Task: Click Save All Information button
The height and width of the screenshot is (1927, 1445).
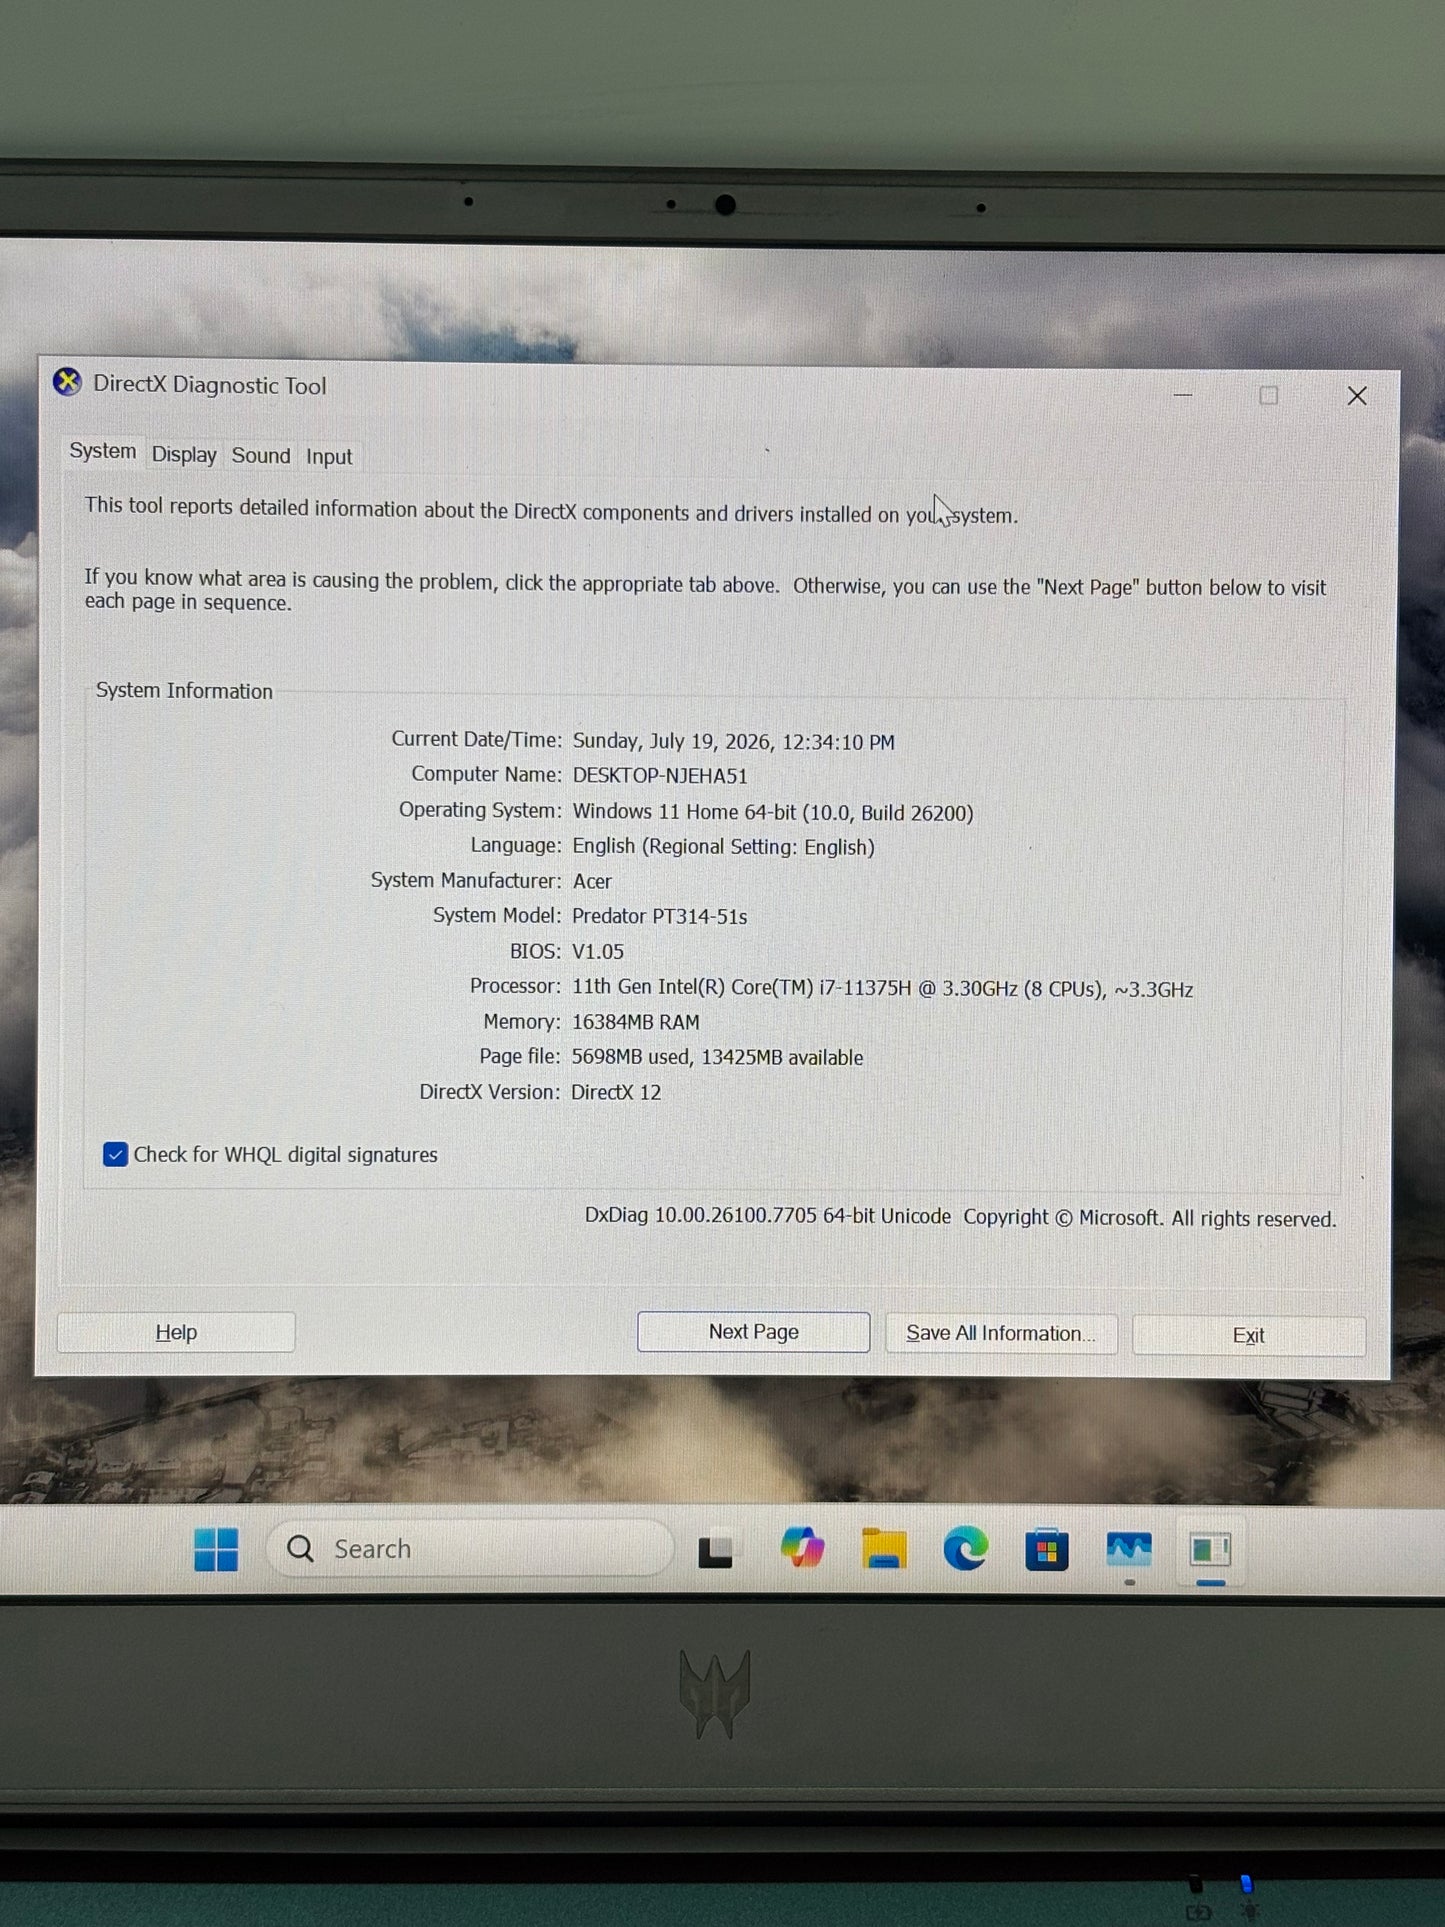Action: pyautogui.click(x=1001, y=1334)
